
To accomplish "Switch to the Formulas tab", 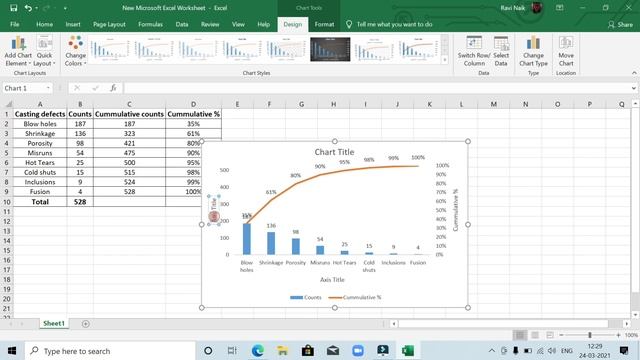I will (150, 24).
